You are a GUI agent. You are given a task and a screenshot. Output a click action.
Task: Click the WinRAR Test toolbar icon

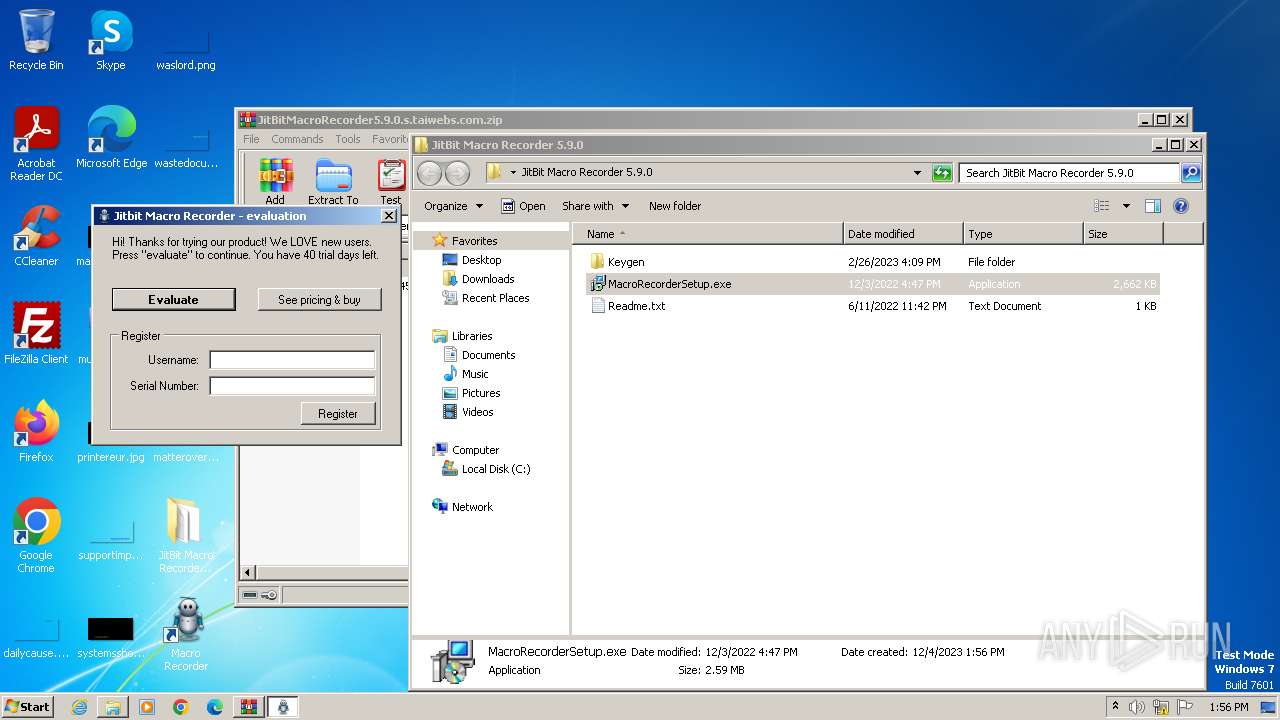pyautogui.click(x=391, y=181)
